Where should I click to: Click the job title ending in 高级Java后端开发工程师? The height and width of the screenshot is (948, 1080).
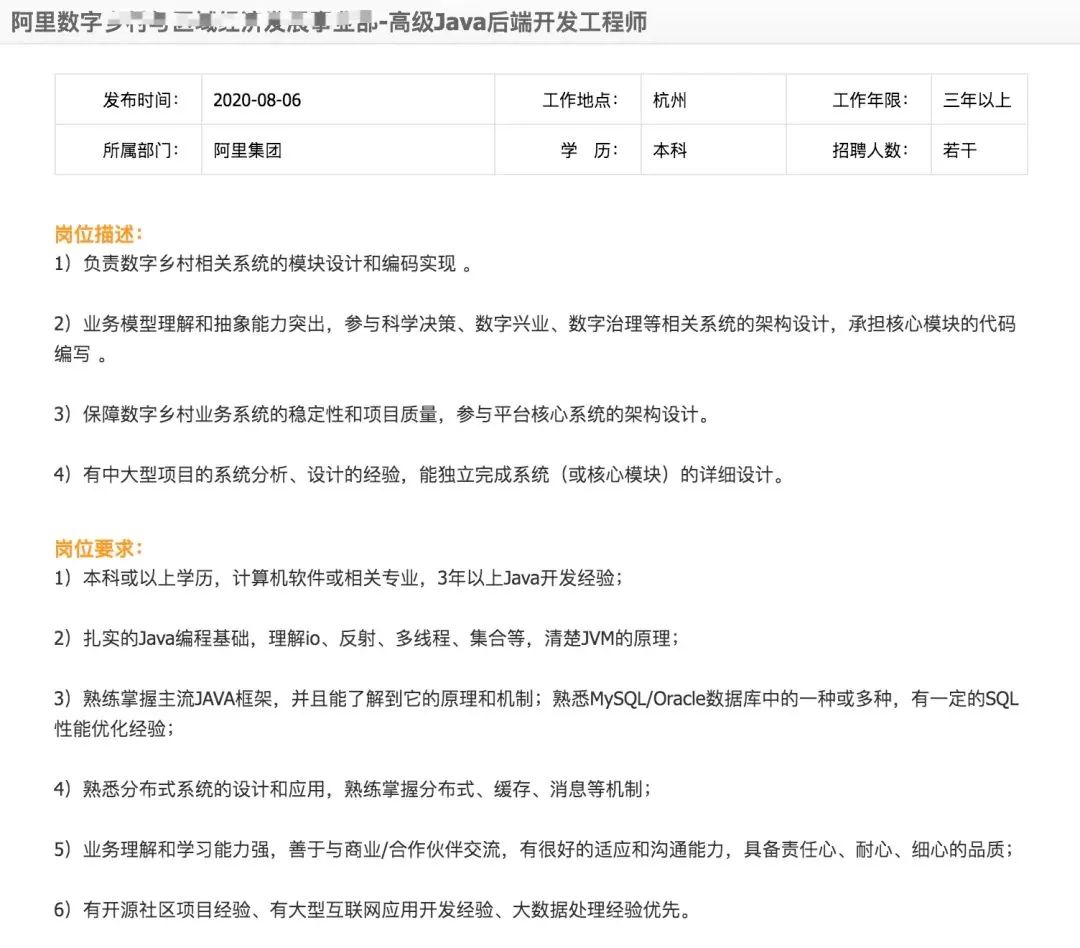tap(329, 22)
